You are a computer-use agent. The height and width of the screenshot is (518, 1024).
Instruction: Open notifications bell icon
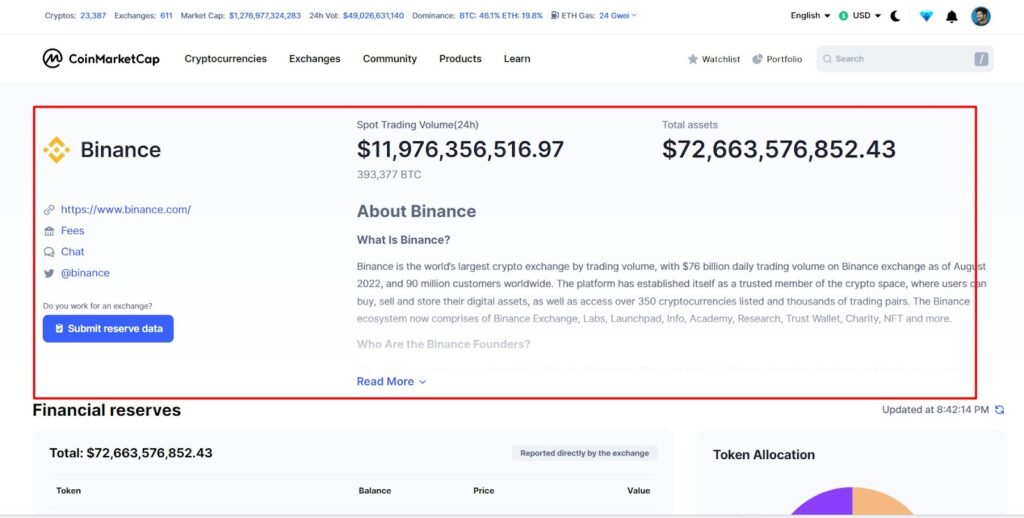point(952,16)
